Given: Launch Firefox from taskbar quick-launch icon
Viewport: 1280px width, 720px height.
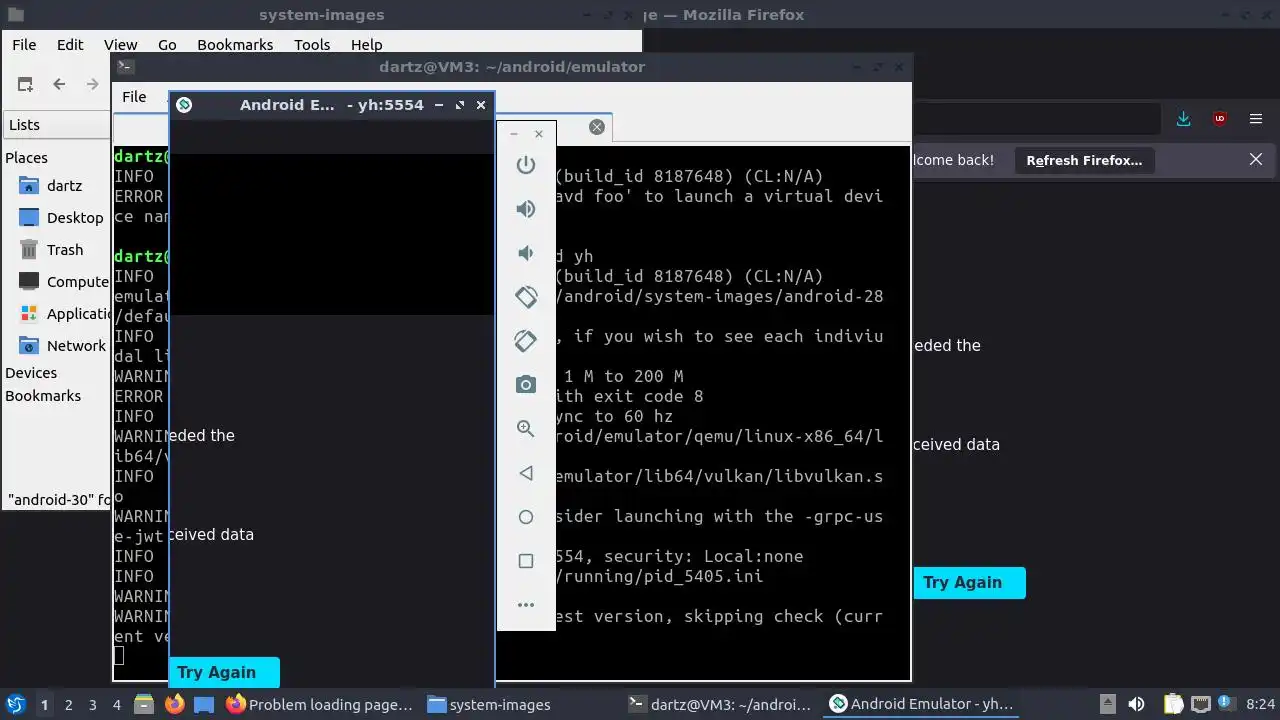Looking at the screenshot, I should [x=174, y=704].
